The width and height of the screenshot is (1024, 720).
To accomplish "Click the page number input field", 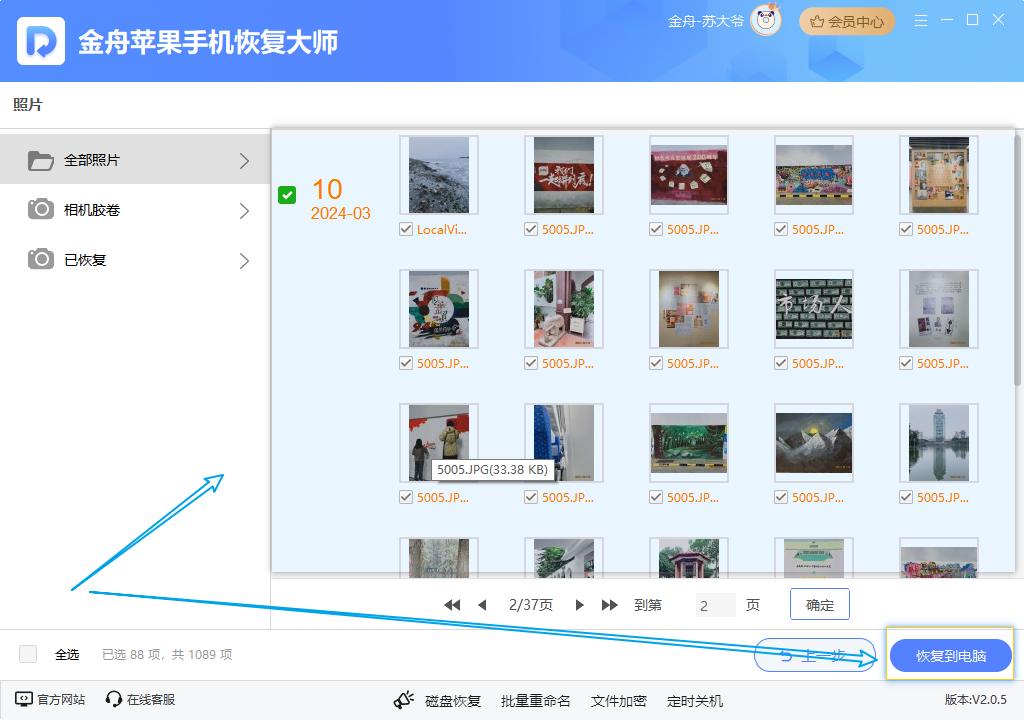I will click(x=715, y=605).
